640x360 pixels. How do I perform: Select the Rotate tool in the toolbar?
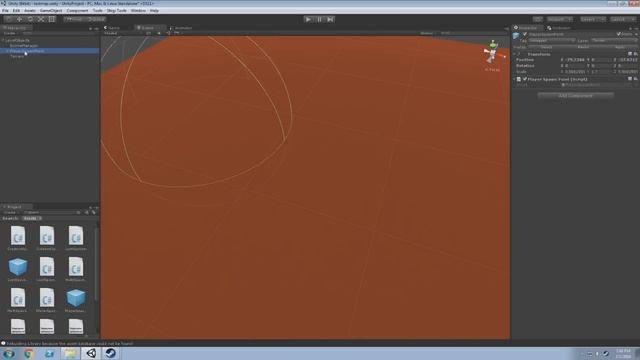(x=30, y=19)
